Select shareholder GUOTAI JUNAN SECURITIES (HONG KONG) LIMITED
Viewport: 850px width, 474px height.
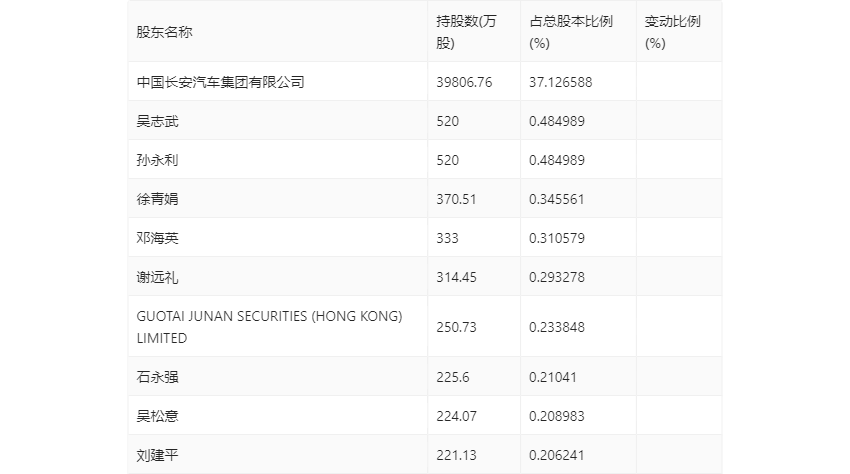(269, 327)
